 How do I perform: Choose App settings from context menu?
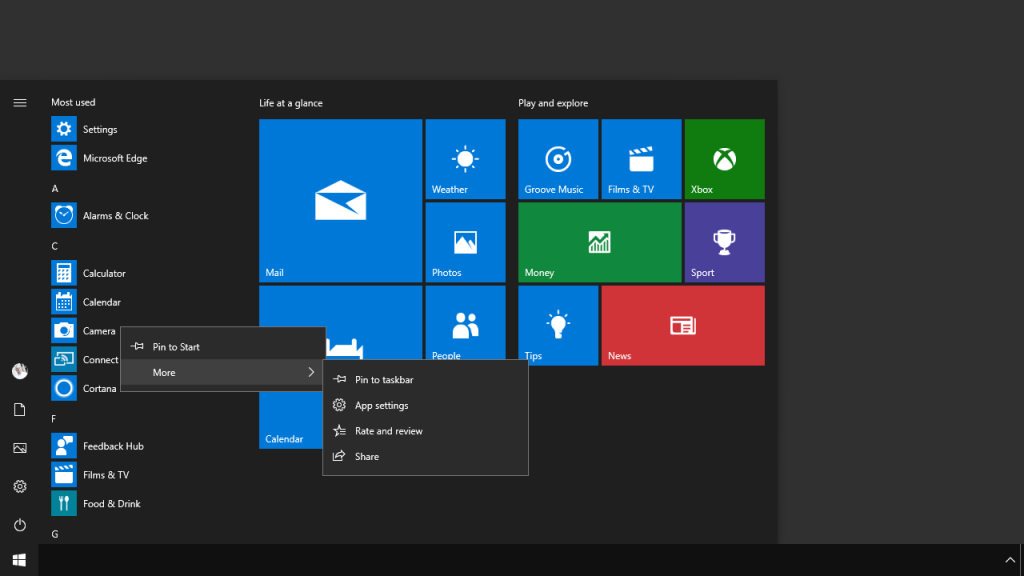pos(381,405)
